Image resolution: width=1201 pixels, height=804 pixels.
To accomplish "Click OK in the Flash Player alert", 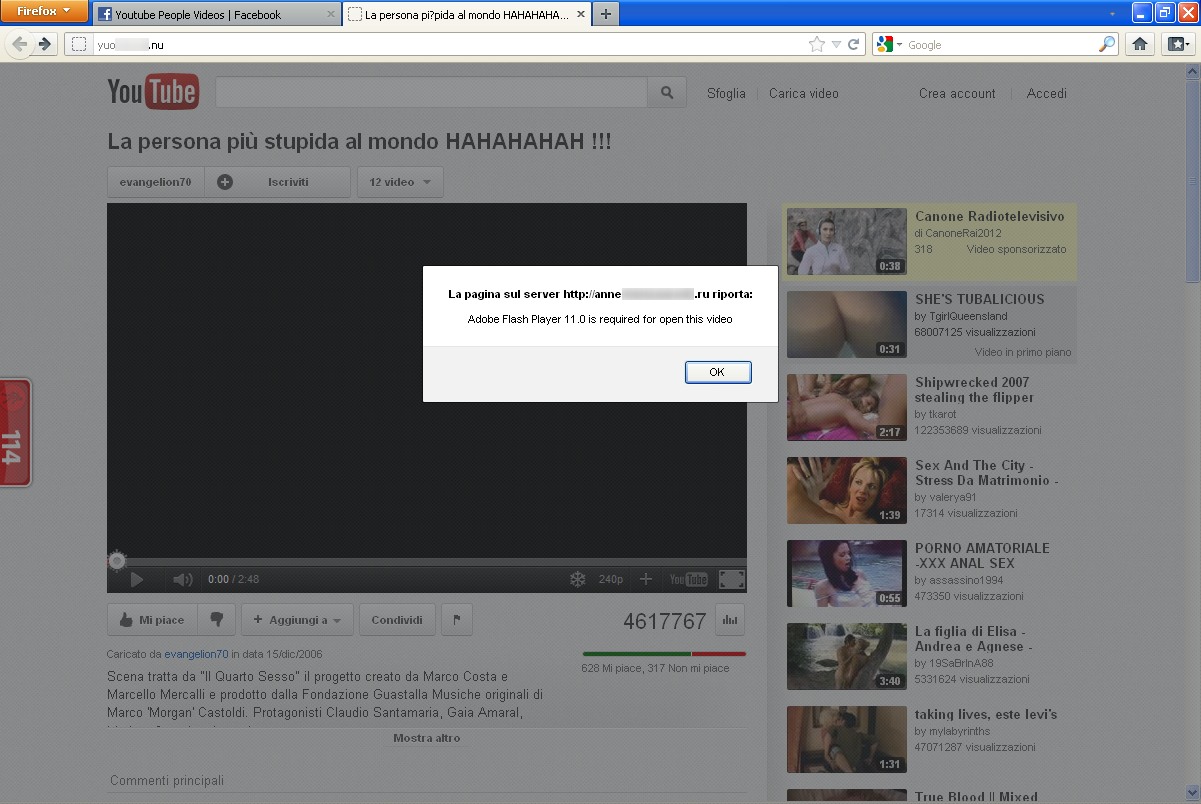I will click(717, 372).
